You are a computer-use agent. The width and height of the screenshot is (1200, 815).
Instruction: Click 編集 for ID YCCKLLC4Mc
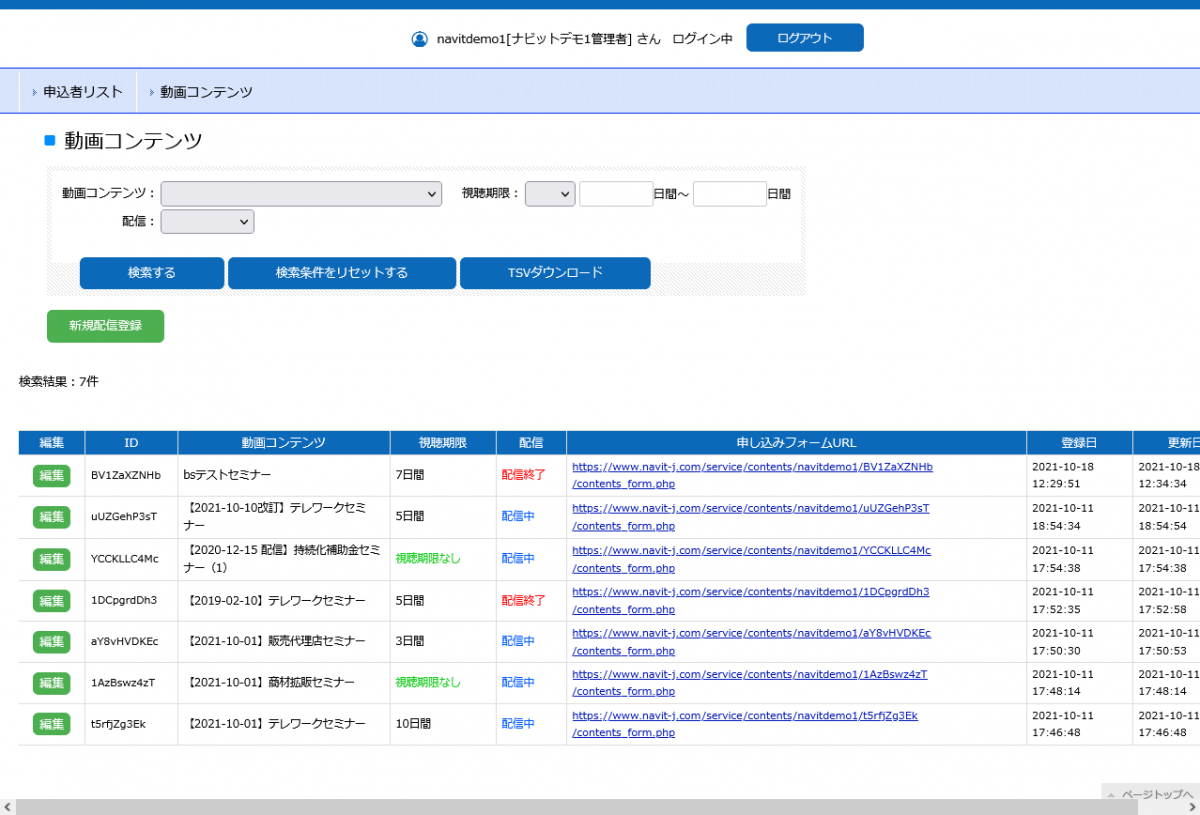(x=51, y=559)
